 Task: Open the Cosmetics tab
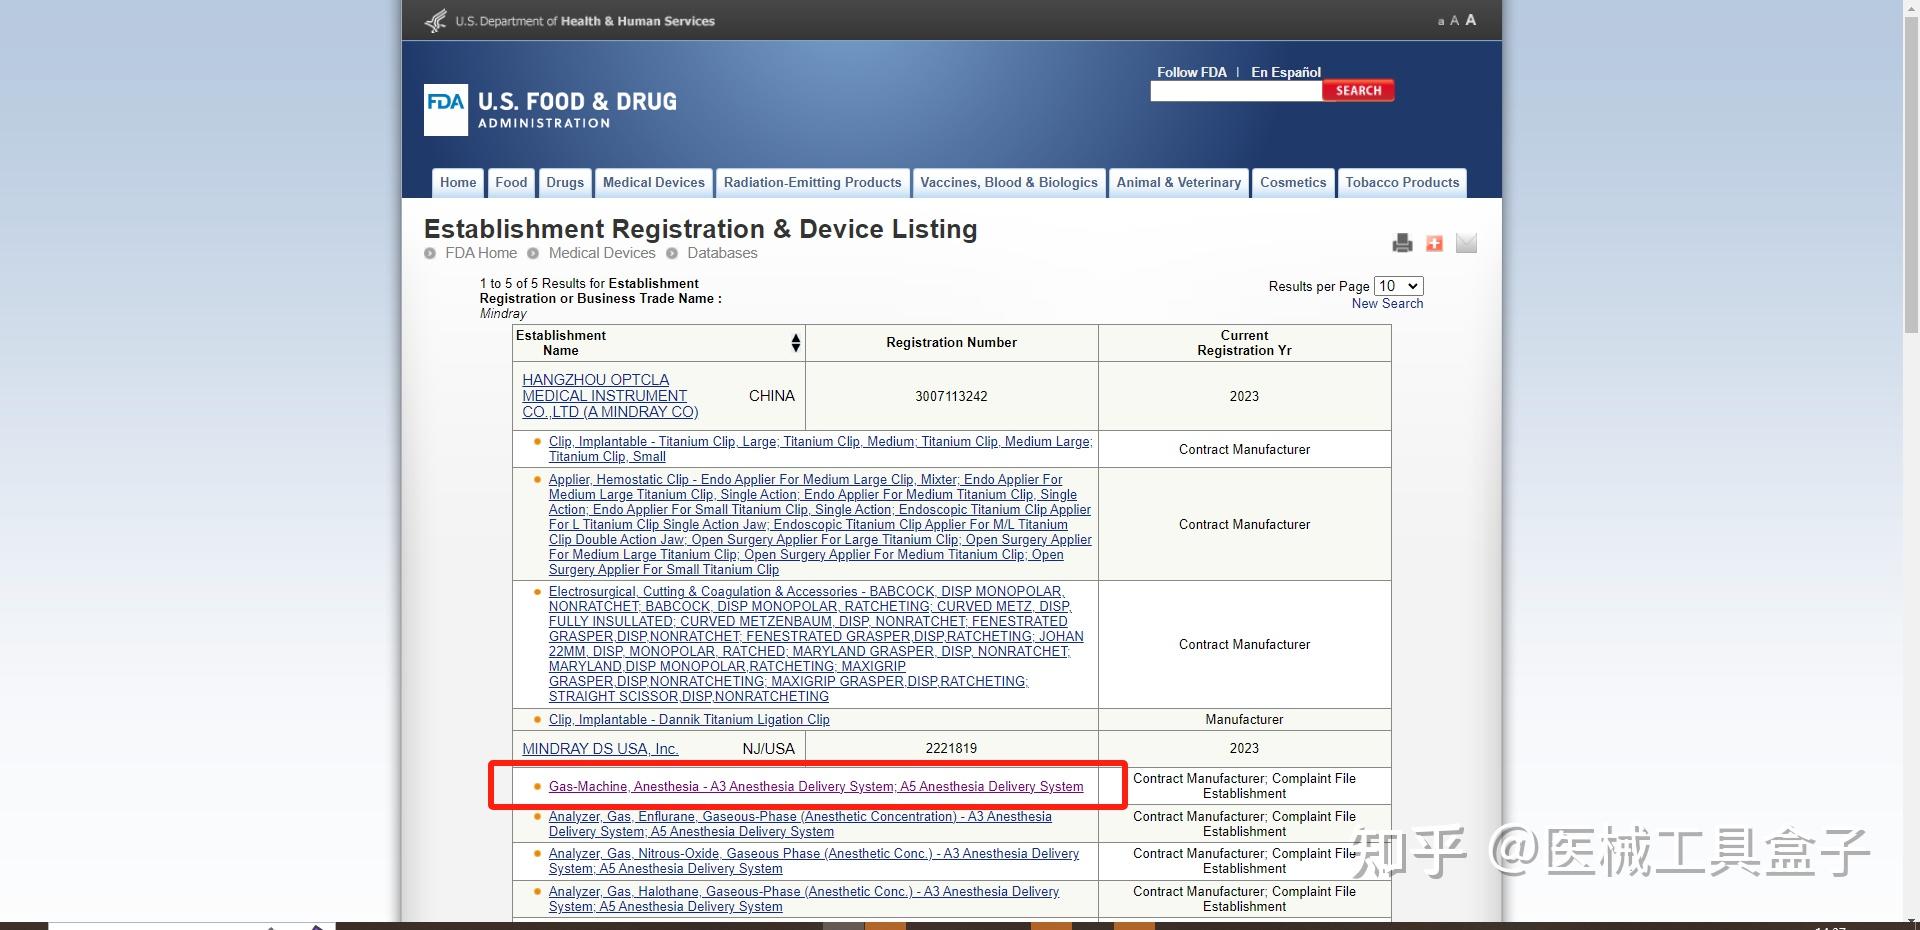pos(1293,183)
